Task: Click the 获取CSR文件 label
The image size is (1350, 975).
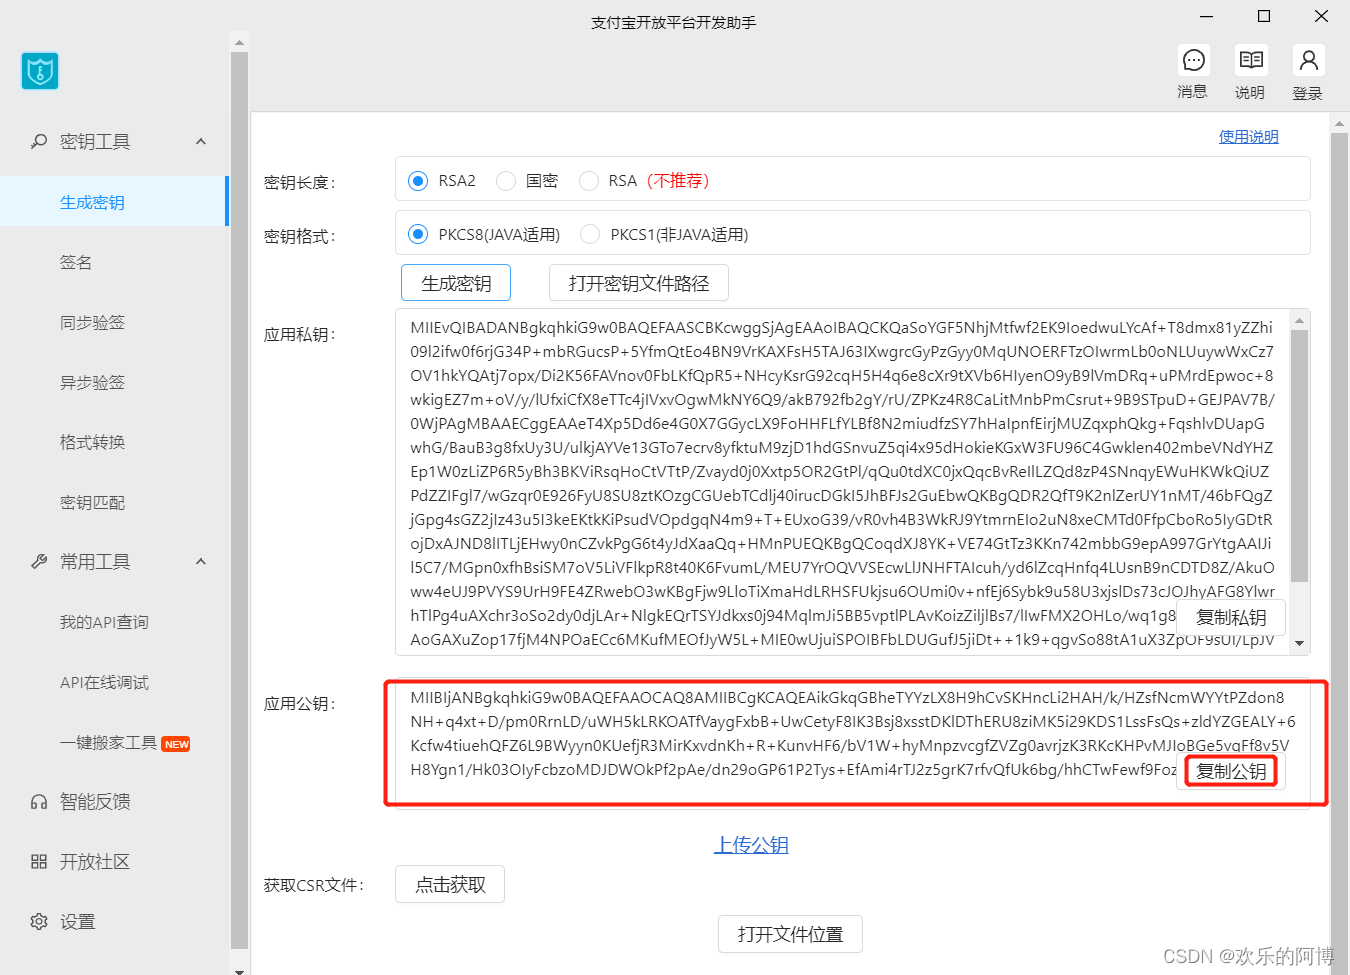Action: 313,886
